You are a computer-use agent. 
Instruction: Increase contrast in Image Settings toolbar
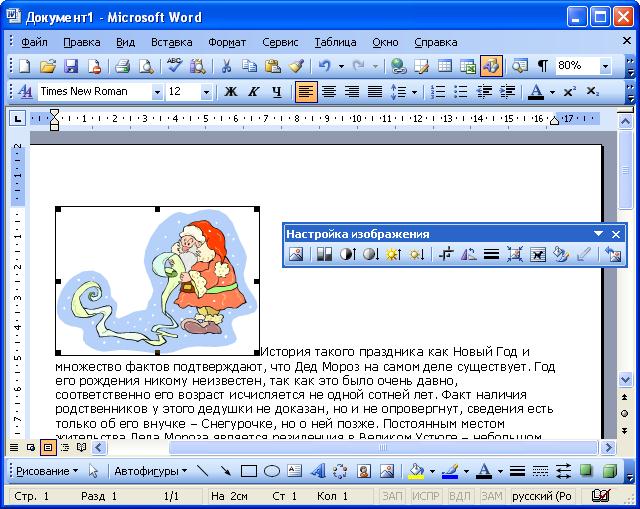point(347,255)
